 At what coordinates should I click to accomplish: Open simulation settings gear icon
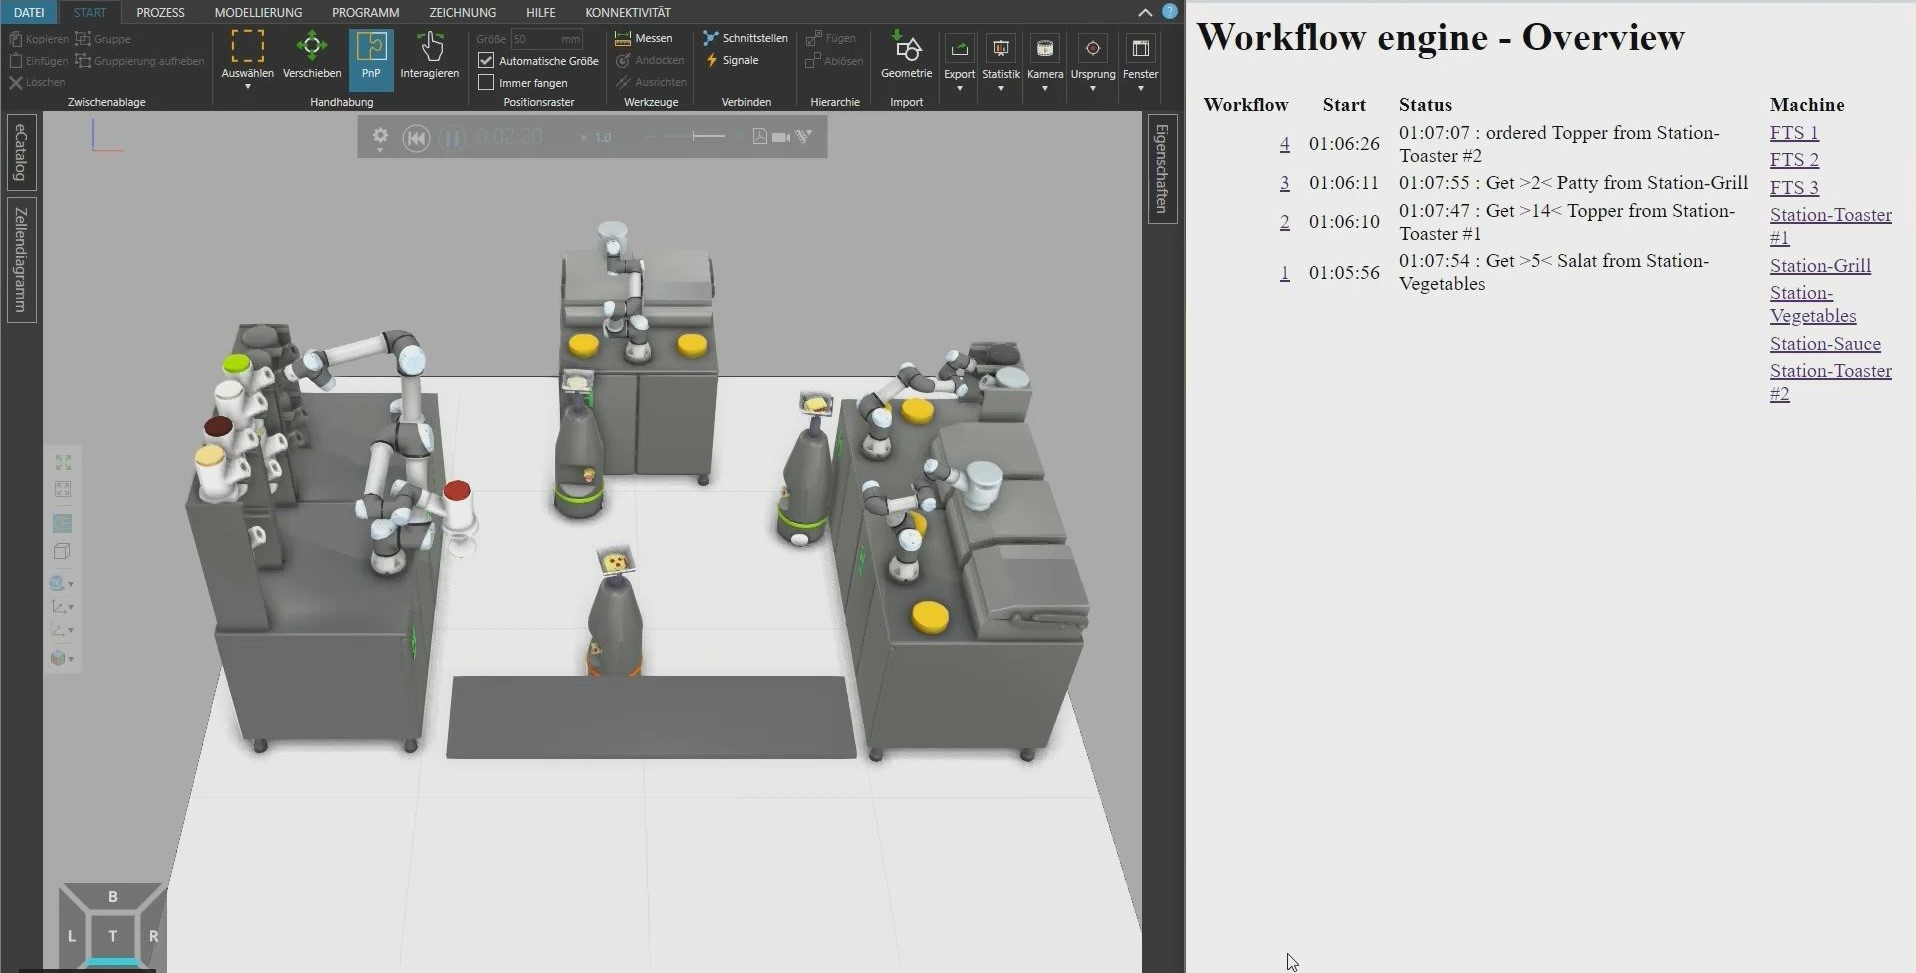coord(380,136)
